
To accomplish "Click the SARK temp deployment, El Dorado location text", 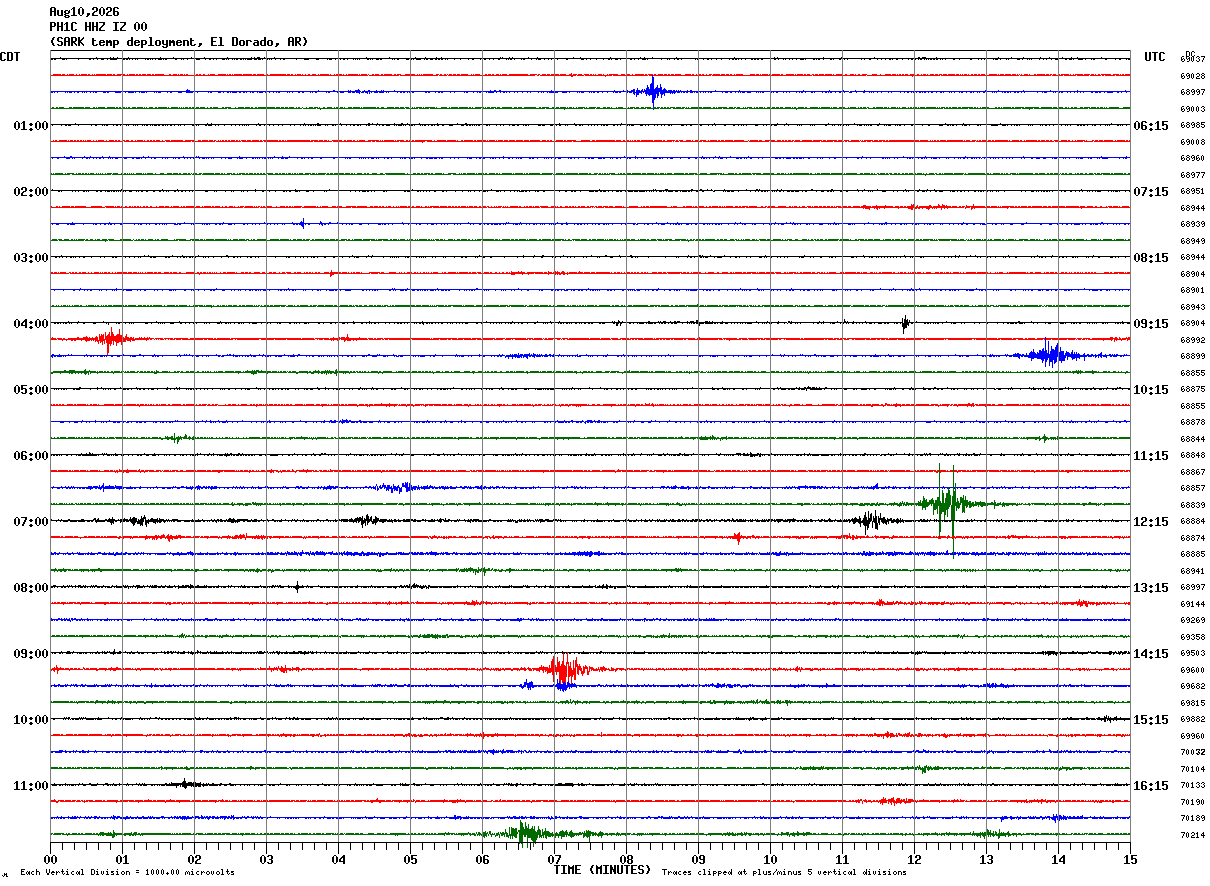I will pyautogui.click(x=179, y=42).
